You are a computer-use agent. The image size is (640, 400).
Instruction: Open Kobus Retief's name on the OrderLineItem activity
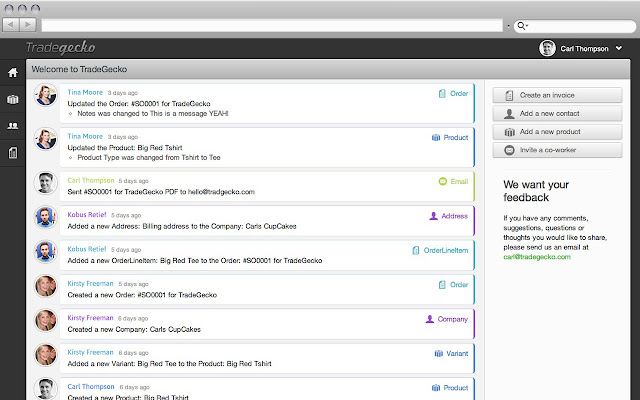coord(87,249)
